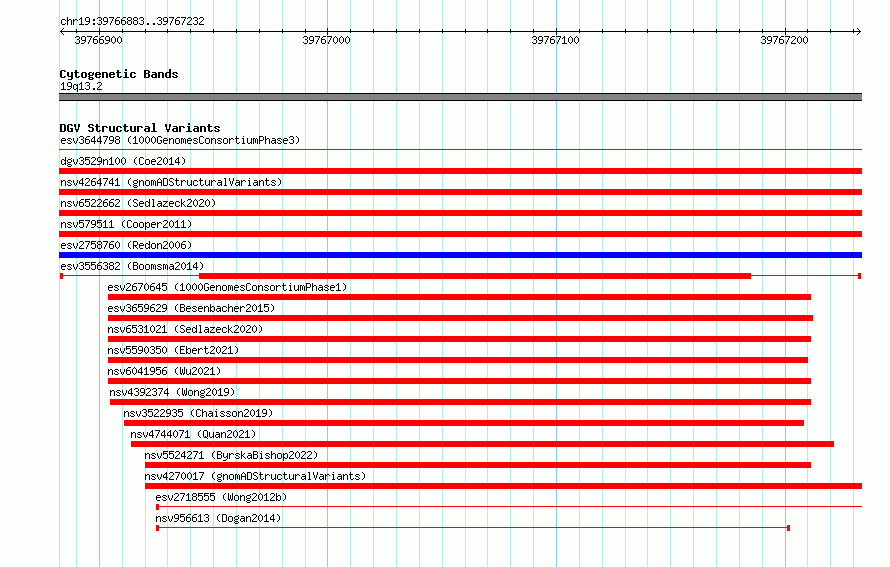Click the red bar under dgv3529n100
Screen dimensions: 890x567
coord(460,171)
